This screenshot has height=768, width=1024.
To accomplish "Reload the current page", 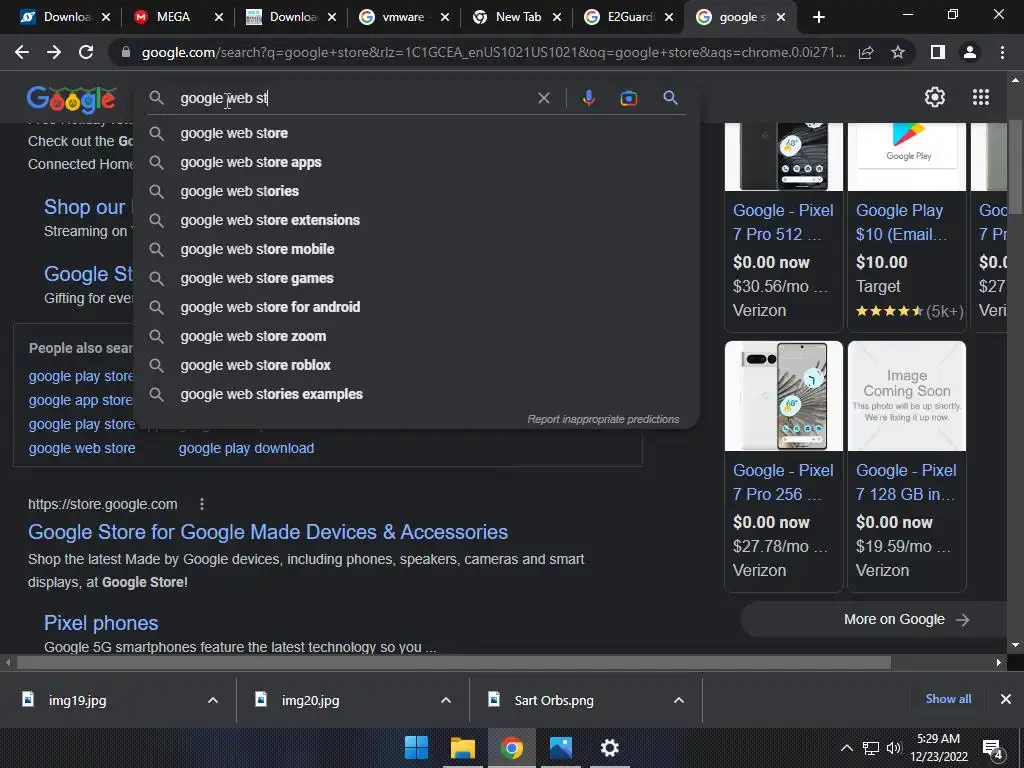I will click(86, 52).
